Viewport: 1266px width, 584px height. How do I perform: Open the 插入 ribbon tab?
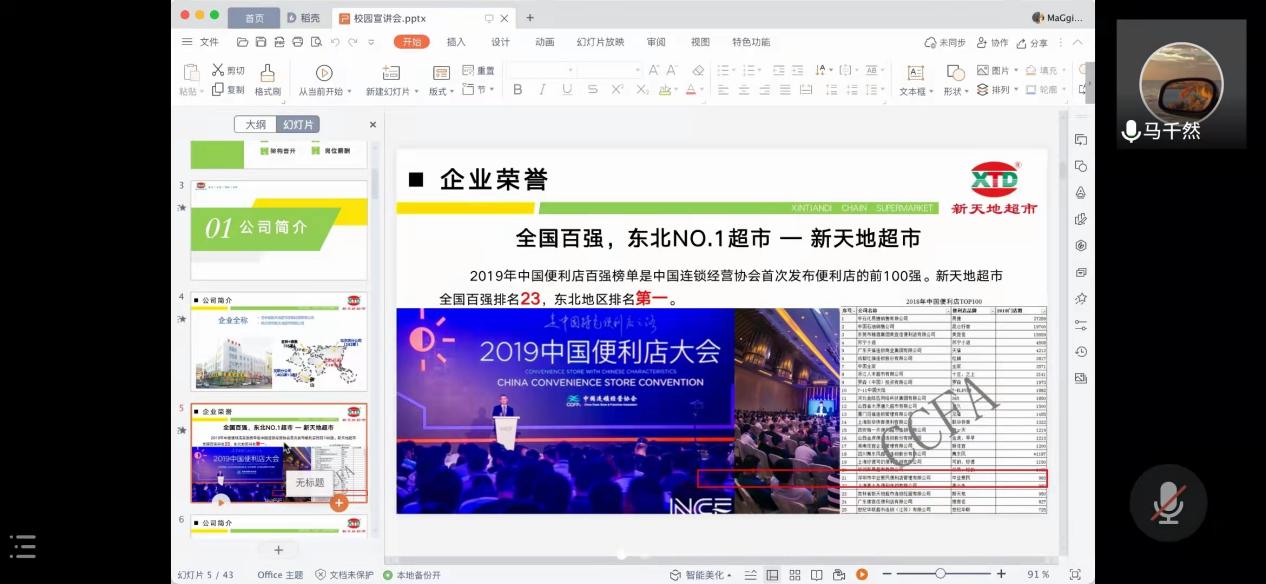[x=456, y=42]
